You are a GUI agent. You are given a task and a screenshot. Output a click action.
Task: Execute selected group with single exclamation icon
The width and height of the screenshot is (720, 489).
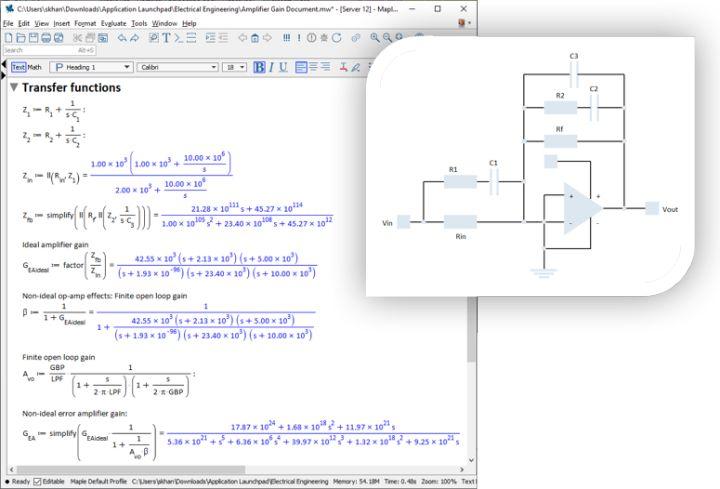click(x=299, y=38)
